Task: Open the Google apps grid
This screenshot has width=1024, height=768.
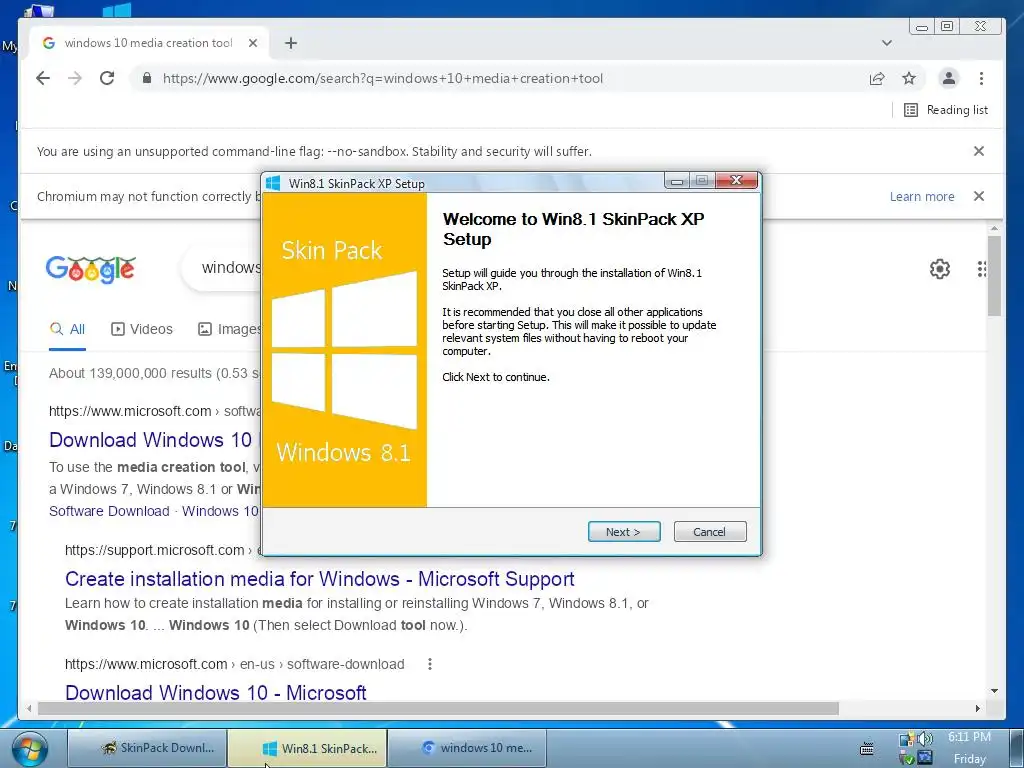Action: [x=981, y=268]
